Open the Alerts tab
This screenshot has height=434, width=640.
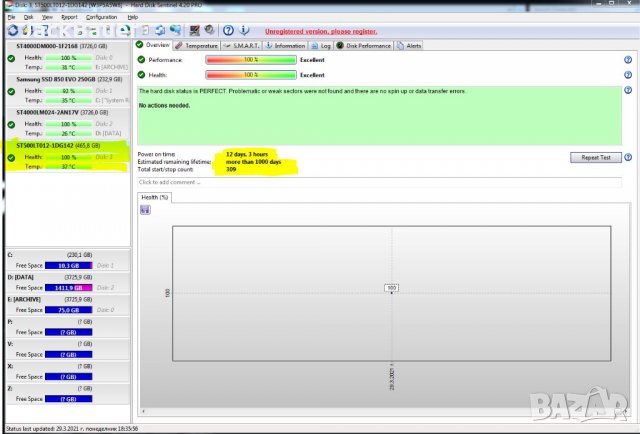click(410, 45)
